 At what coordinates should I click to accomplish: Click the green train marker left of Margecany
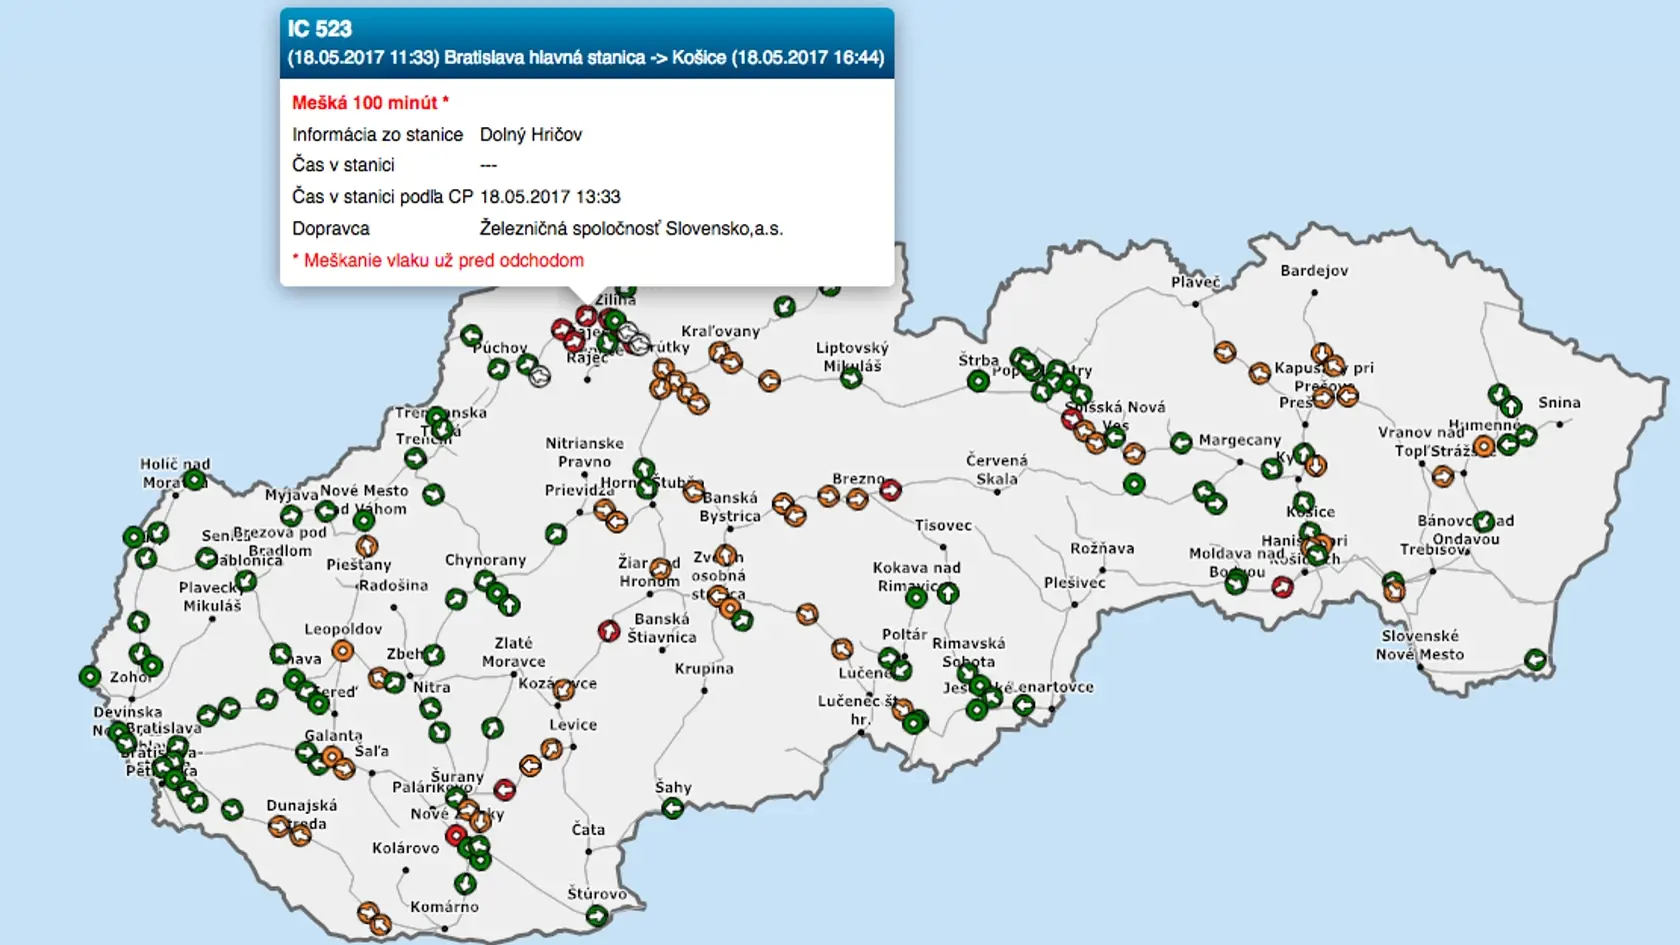tap(1181, 442)
